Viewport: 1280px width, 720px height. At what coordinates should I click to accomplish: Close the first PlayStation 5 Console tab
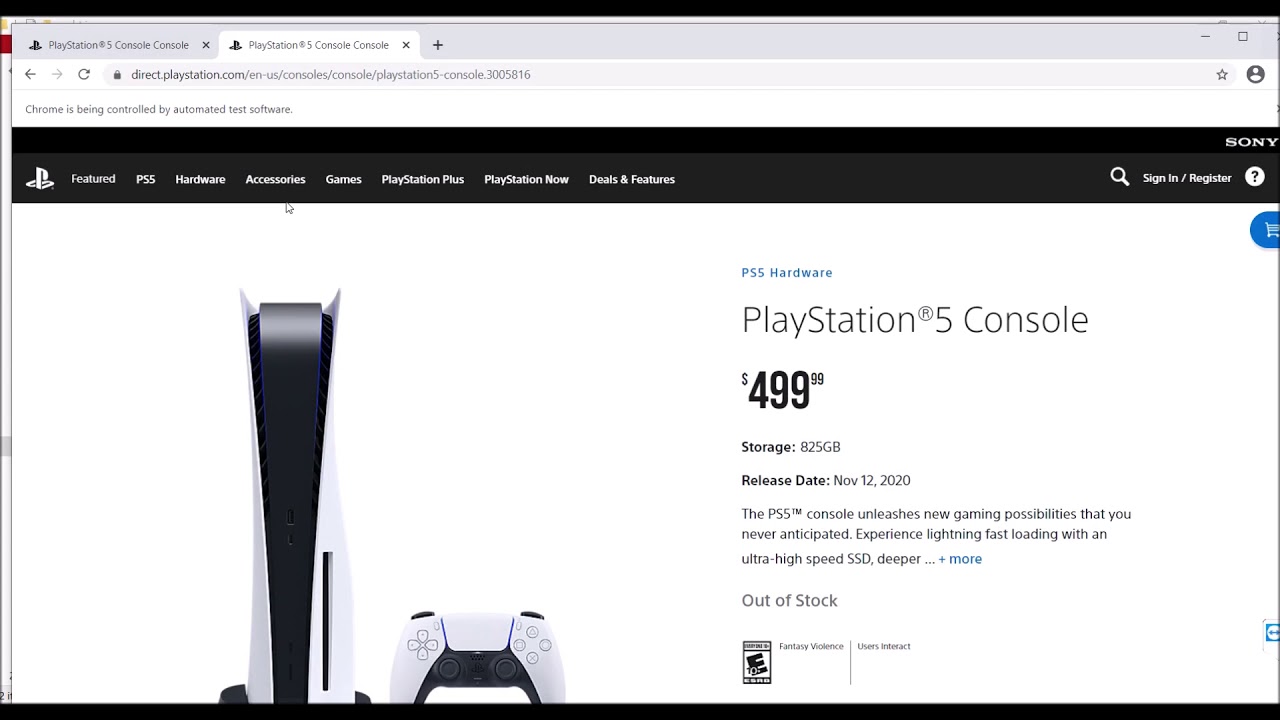point(206,45)
